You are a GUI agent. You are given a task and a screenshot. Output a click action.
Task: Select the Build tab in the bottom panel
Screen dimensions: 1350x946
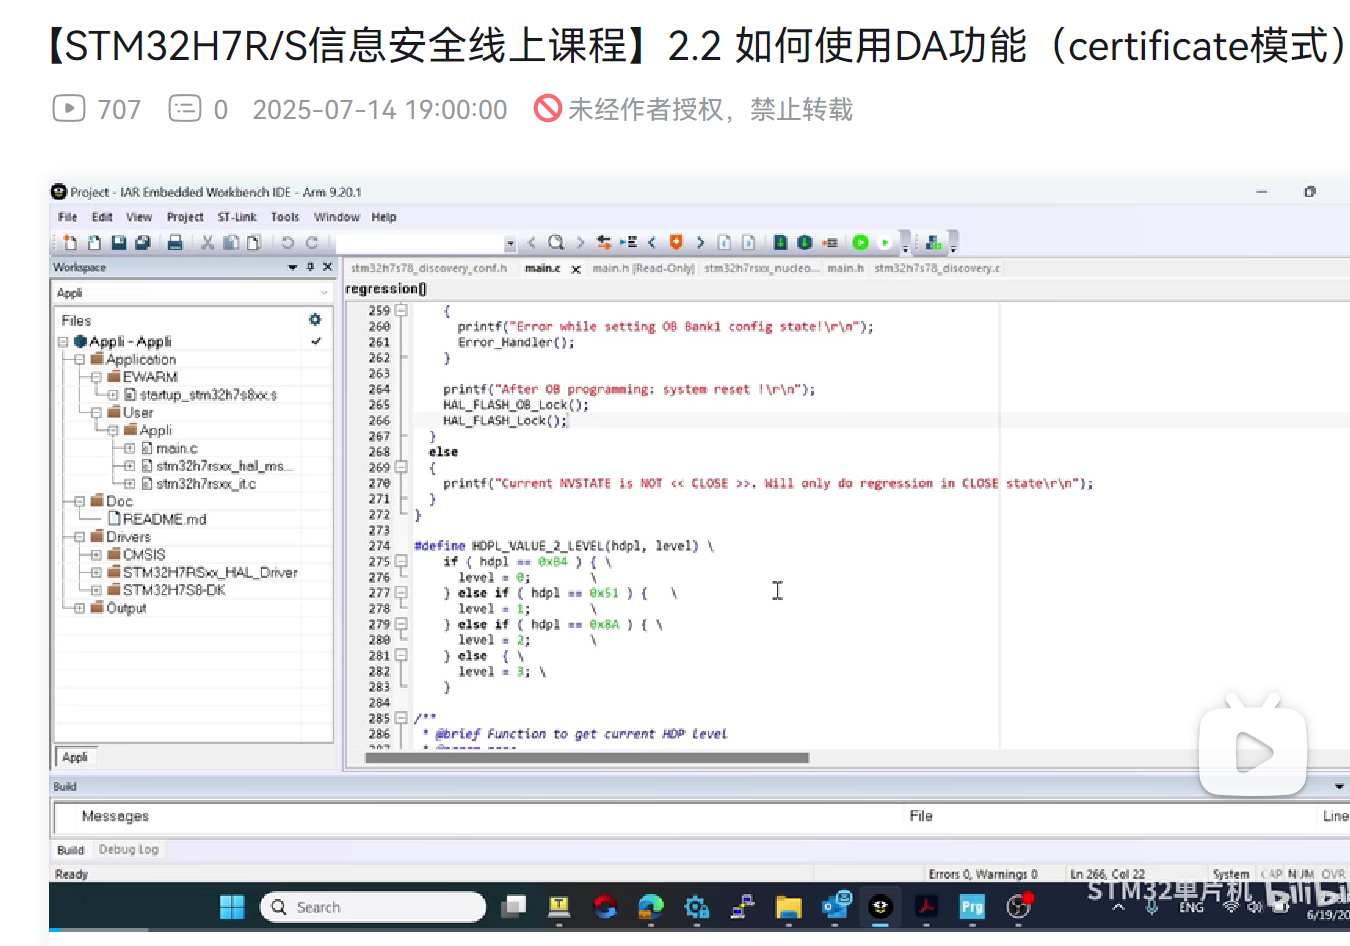70,850
